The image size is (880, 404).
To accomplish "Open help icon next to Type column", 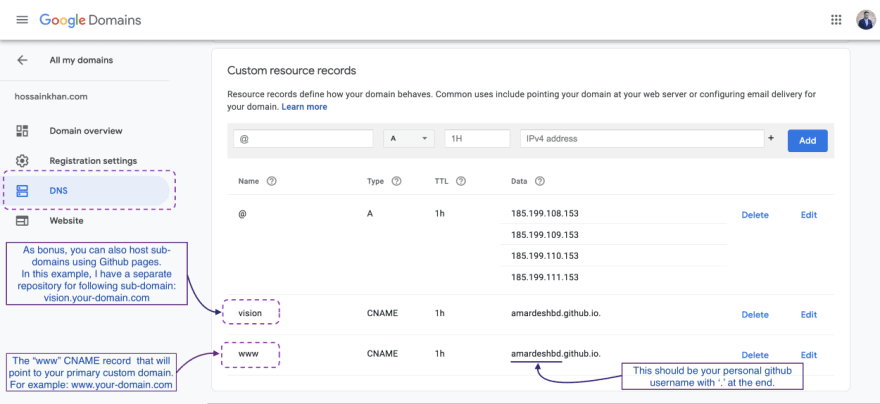I will [x=396, y=181].
